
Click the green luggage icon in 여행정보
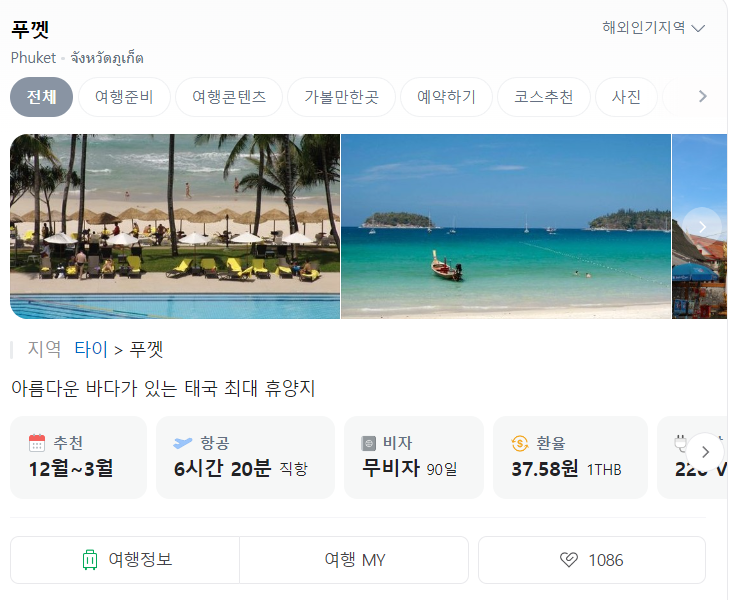[x=90, y=560]
